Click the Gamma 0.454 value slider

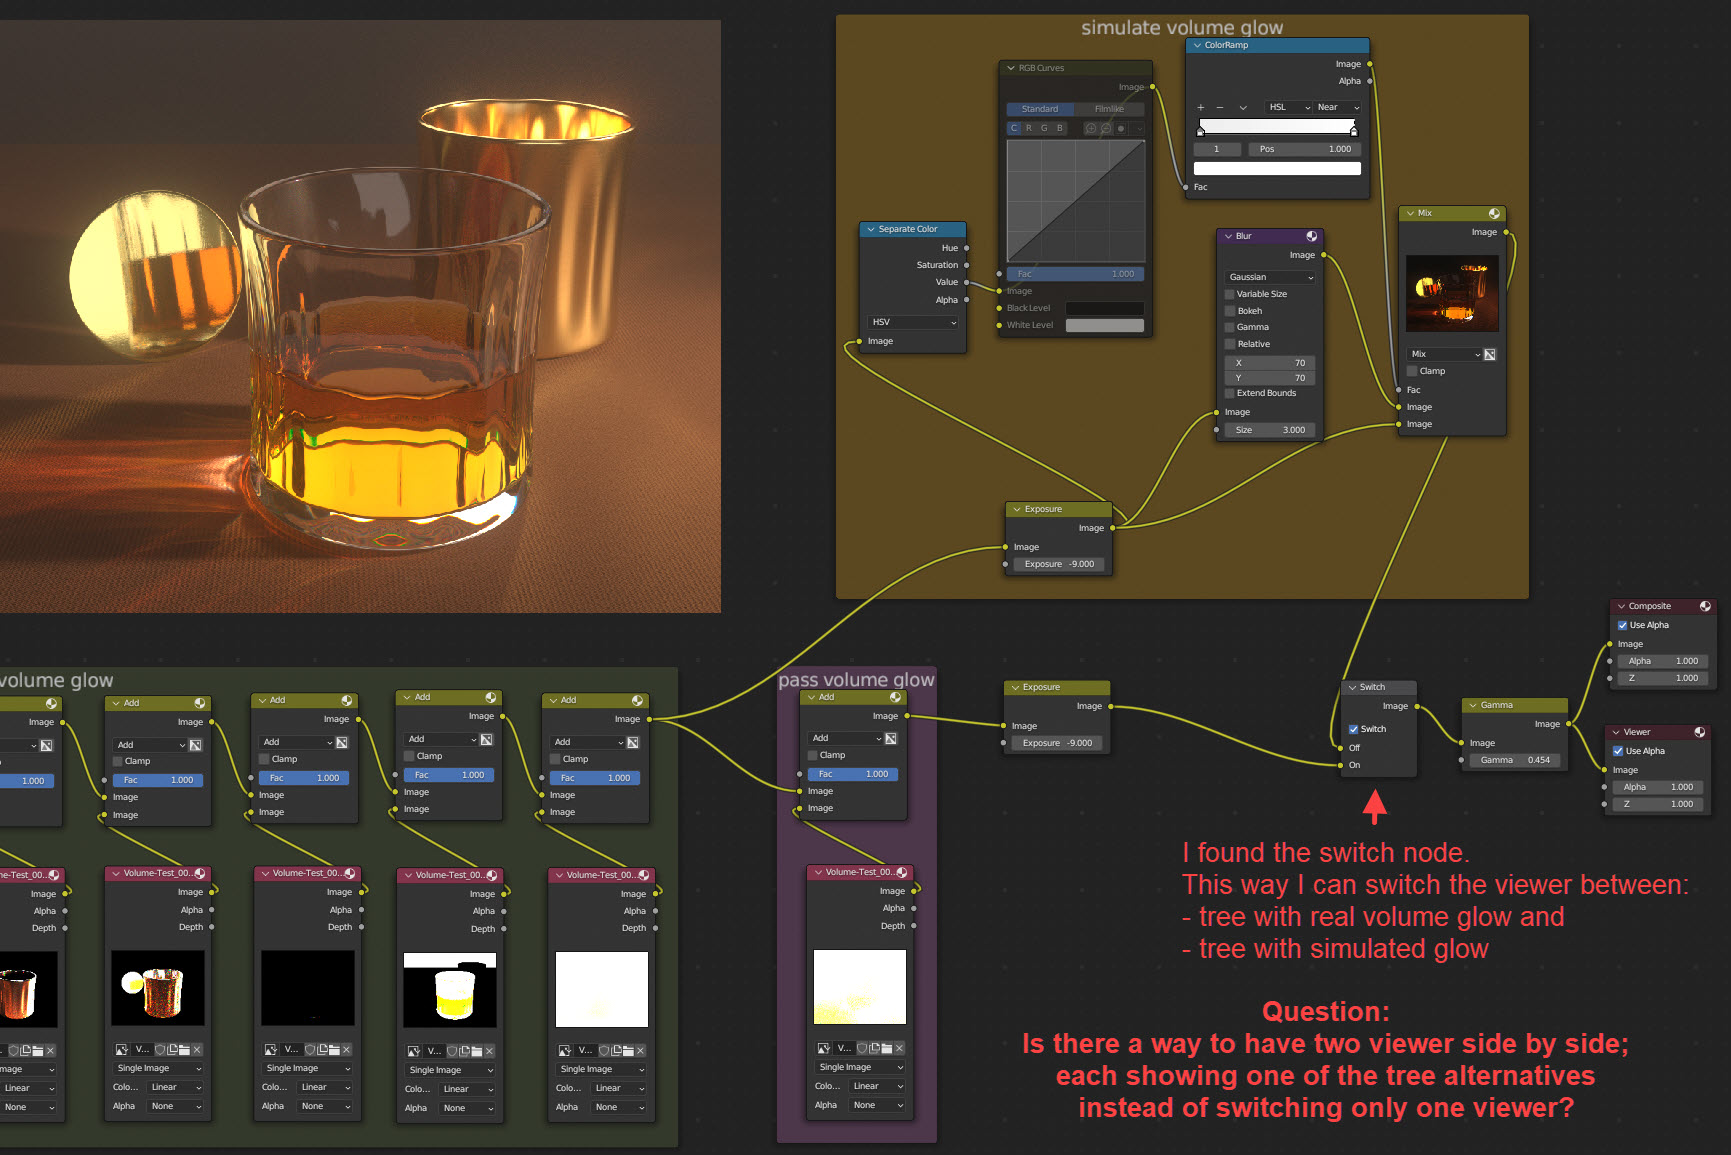coord(1514,760)
